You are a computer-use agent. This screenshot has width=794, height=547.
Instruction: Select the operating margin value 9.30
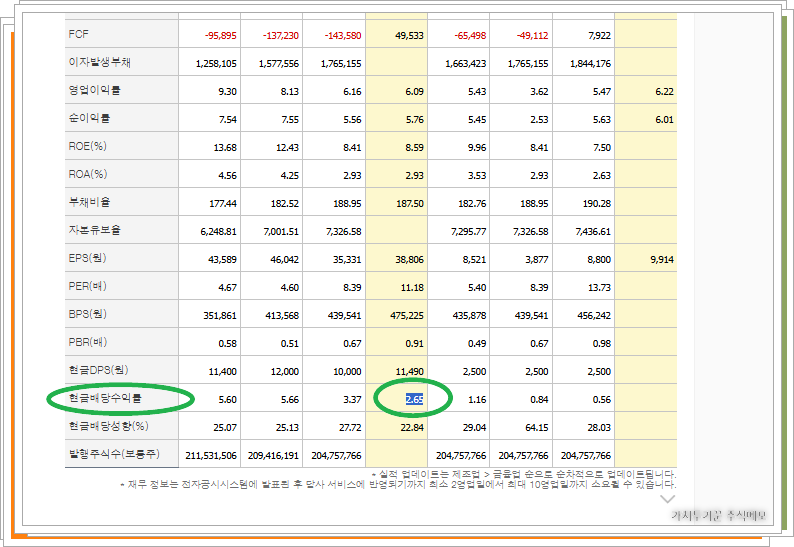pos(227,92)
